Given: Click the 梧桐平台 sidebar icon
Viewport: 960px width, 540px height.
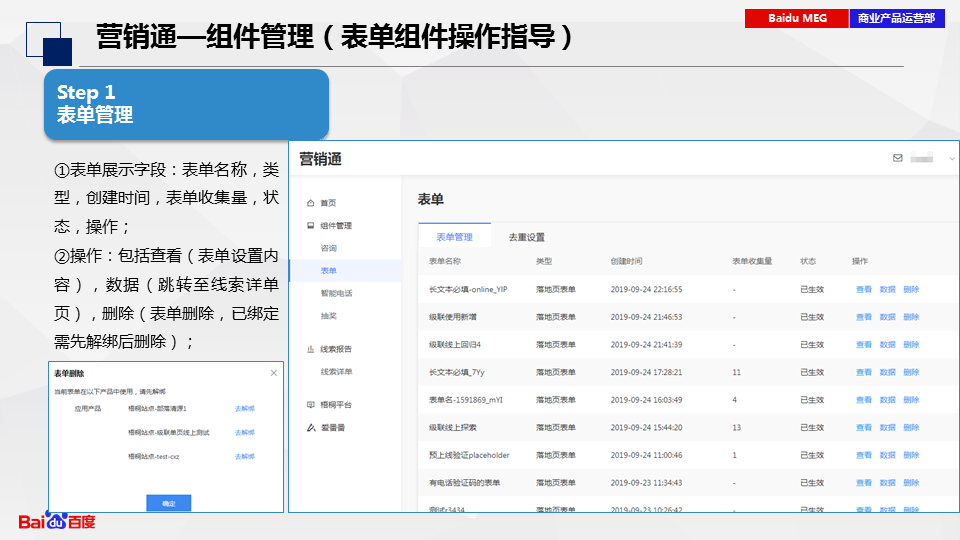Looking at the screenshot, I should pyautogui.click(x=310, y=405).
